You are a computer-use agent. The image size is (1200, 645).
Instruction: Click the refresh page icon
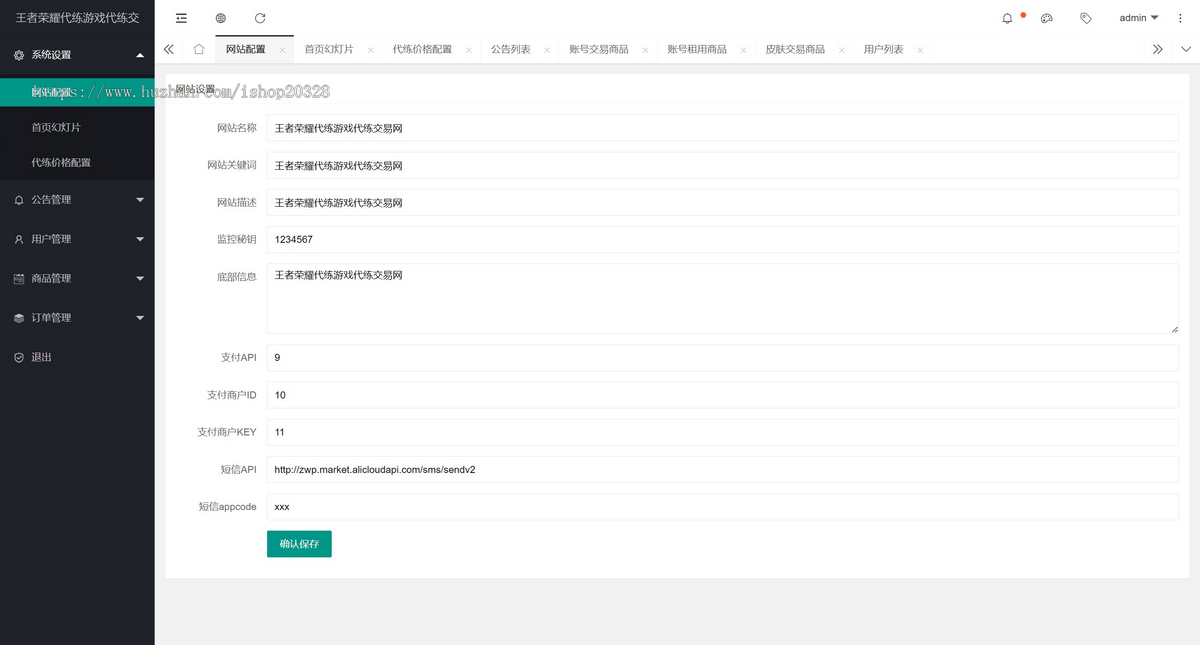(260, 18)
